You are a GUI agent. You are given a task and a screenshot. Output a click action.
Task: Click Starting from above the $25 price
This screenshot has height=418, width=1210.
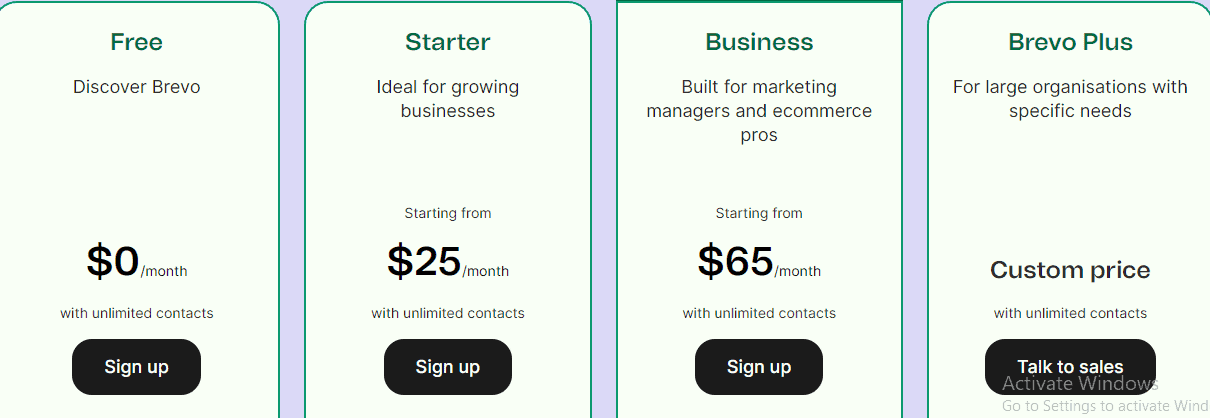[x=448, y=213]
